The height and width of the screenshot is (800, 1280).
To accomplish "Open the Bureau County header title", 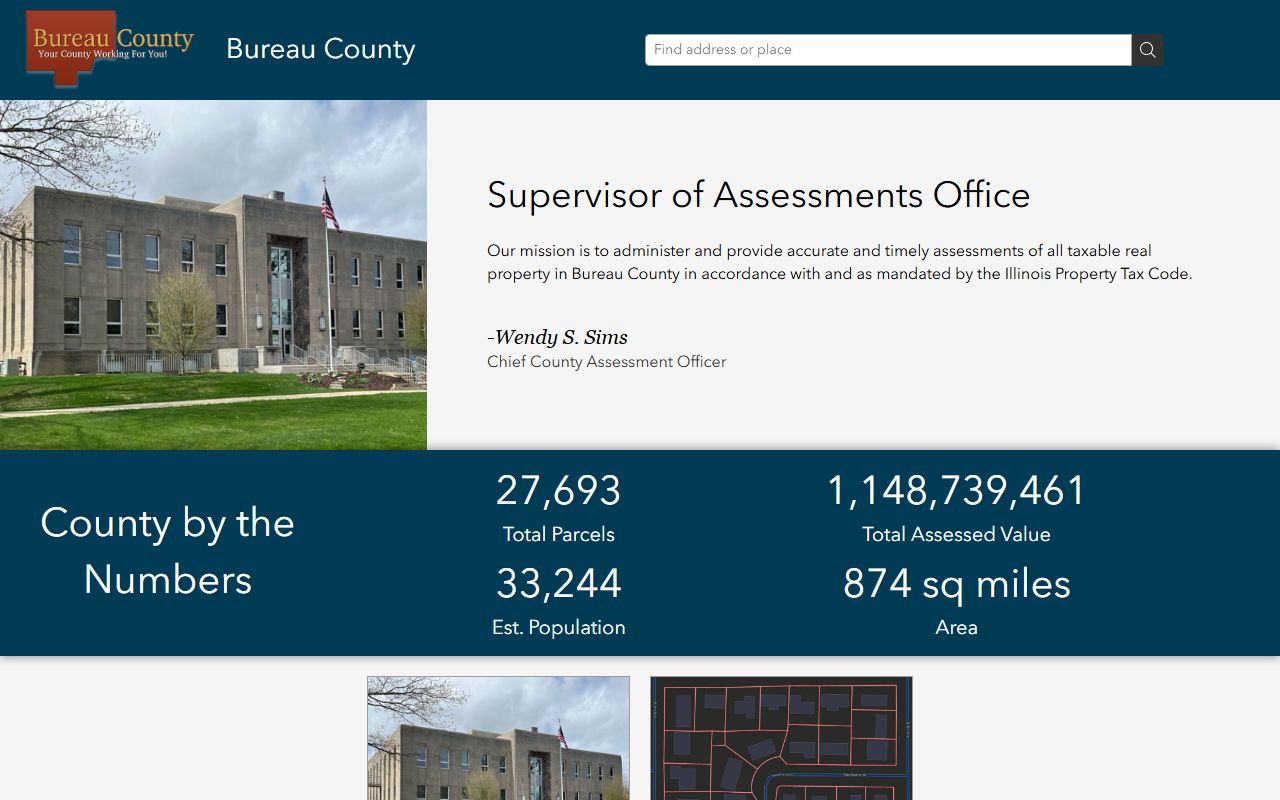I will click(320, 49).
